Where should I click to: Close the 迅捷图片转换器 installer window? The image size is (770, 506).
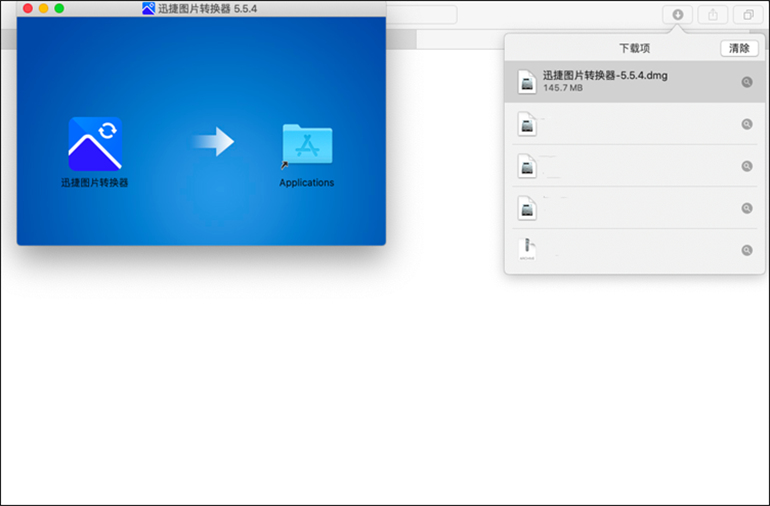[x=28, y=8]
